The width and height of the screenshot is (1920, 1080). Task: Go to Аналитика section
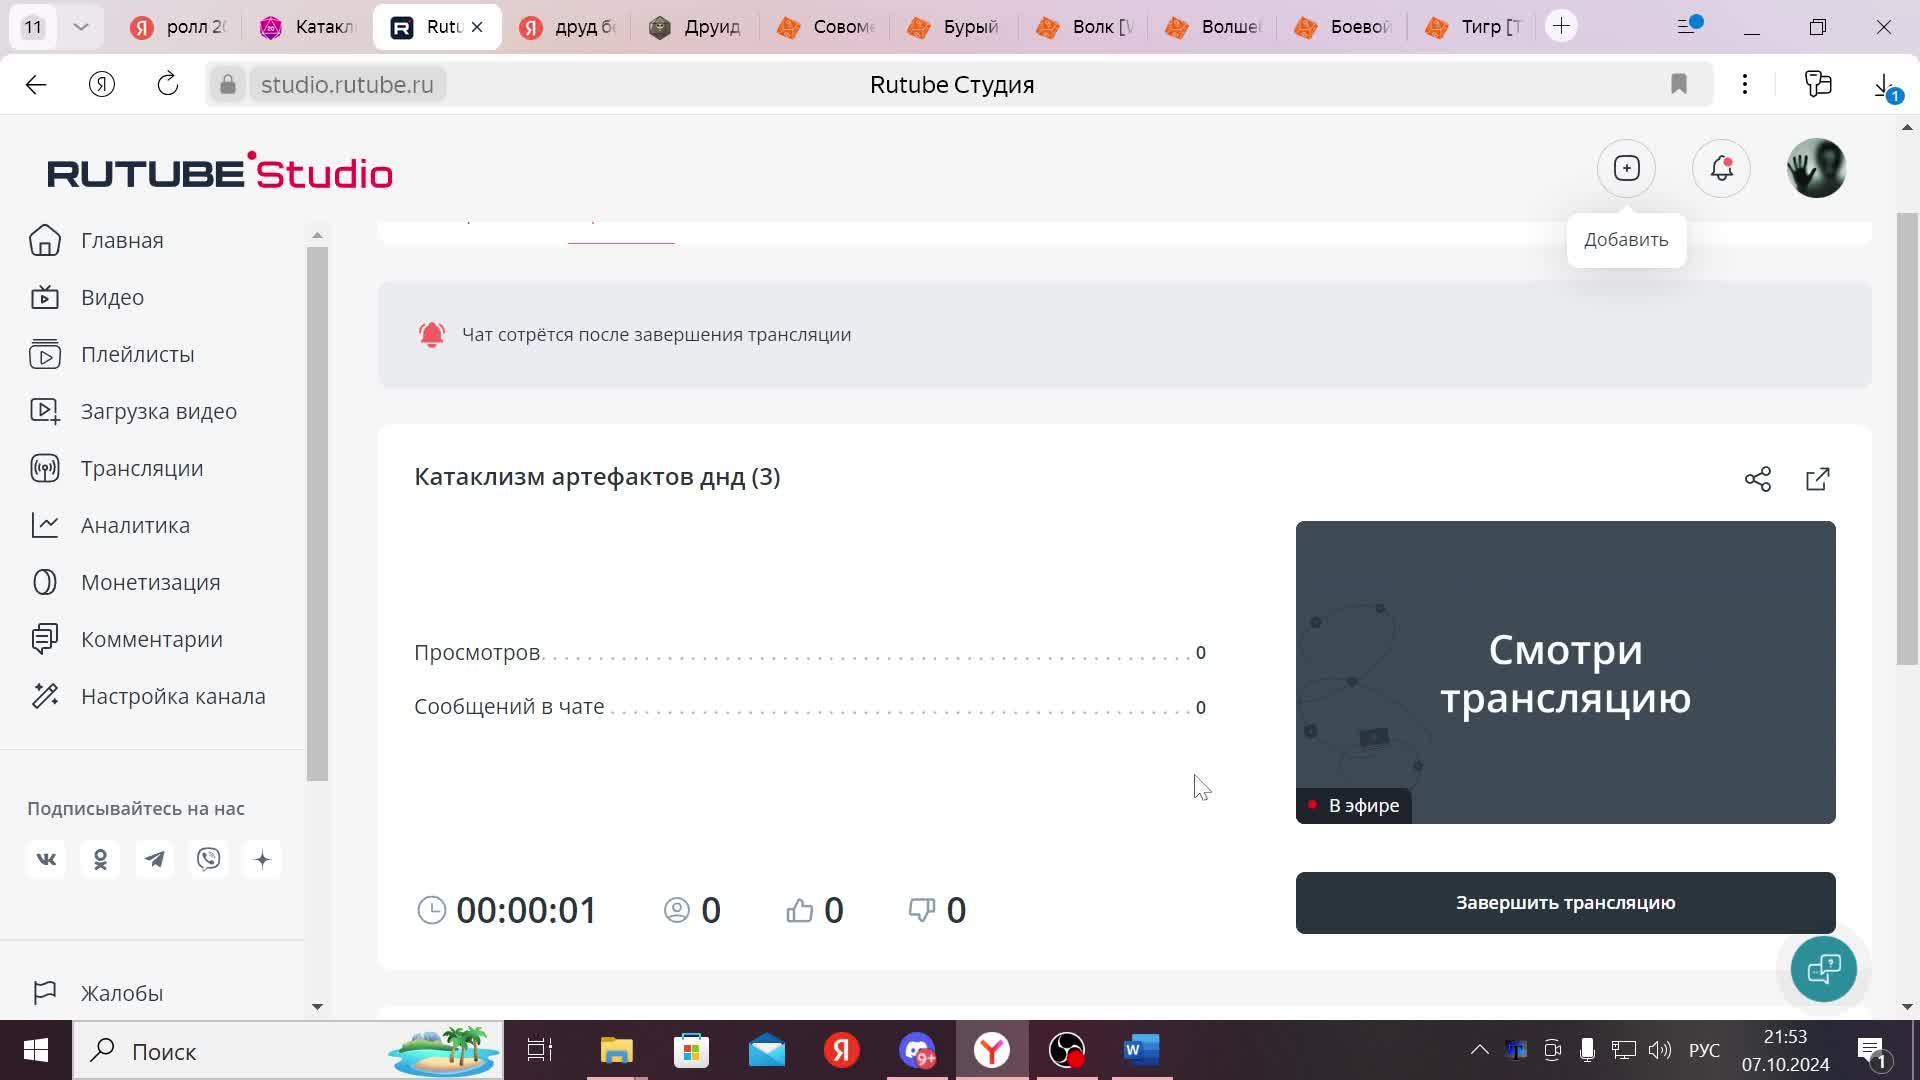135,525
